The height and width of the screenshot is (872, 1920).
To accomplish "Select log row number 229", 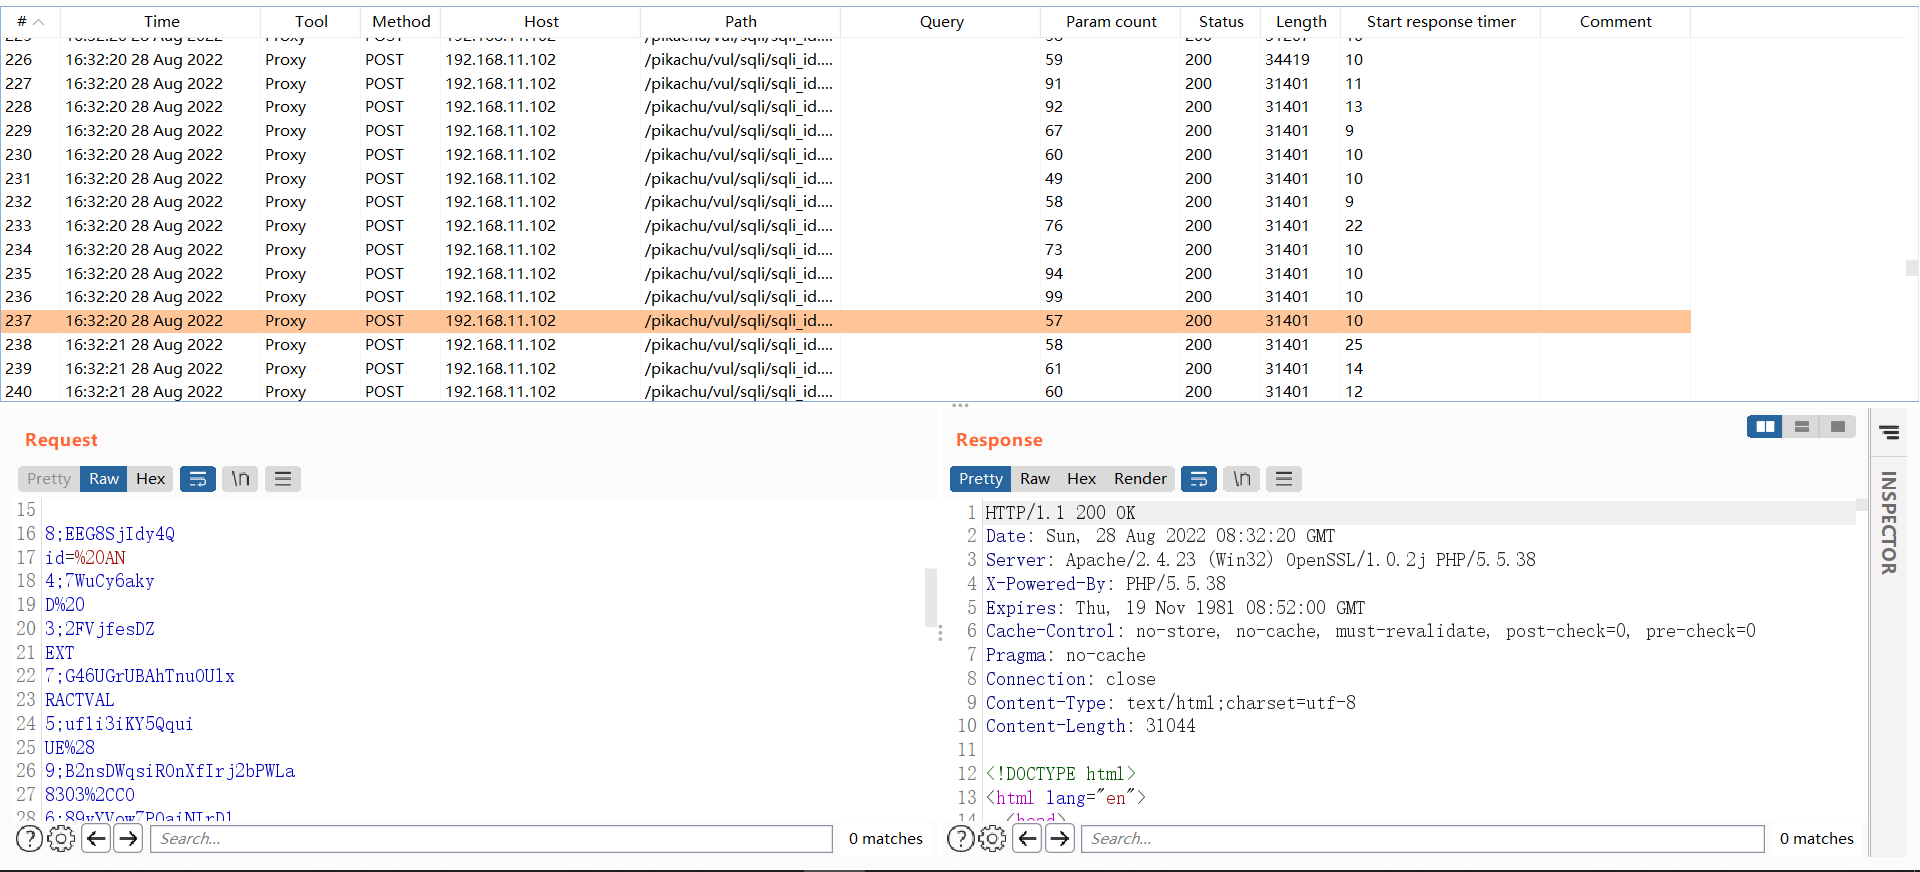I will coord(845,131).
